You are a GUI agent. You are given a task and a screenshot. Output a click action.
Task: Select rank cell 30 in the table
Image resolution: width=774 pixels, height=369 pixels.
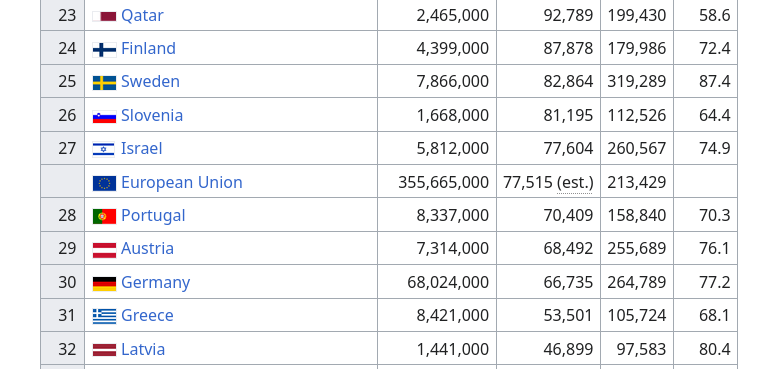pos(63,282)
